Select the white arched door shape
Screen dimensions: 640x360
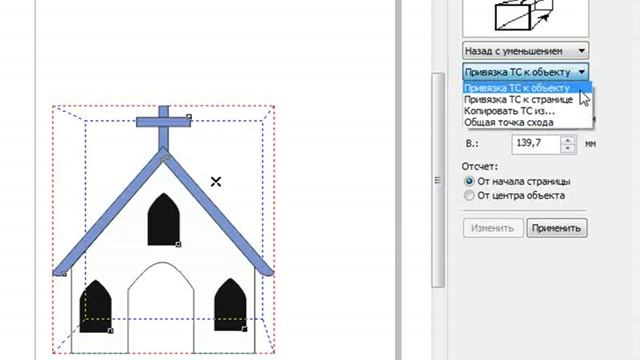coord(161,308)
